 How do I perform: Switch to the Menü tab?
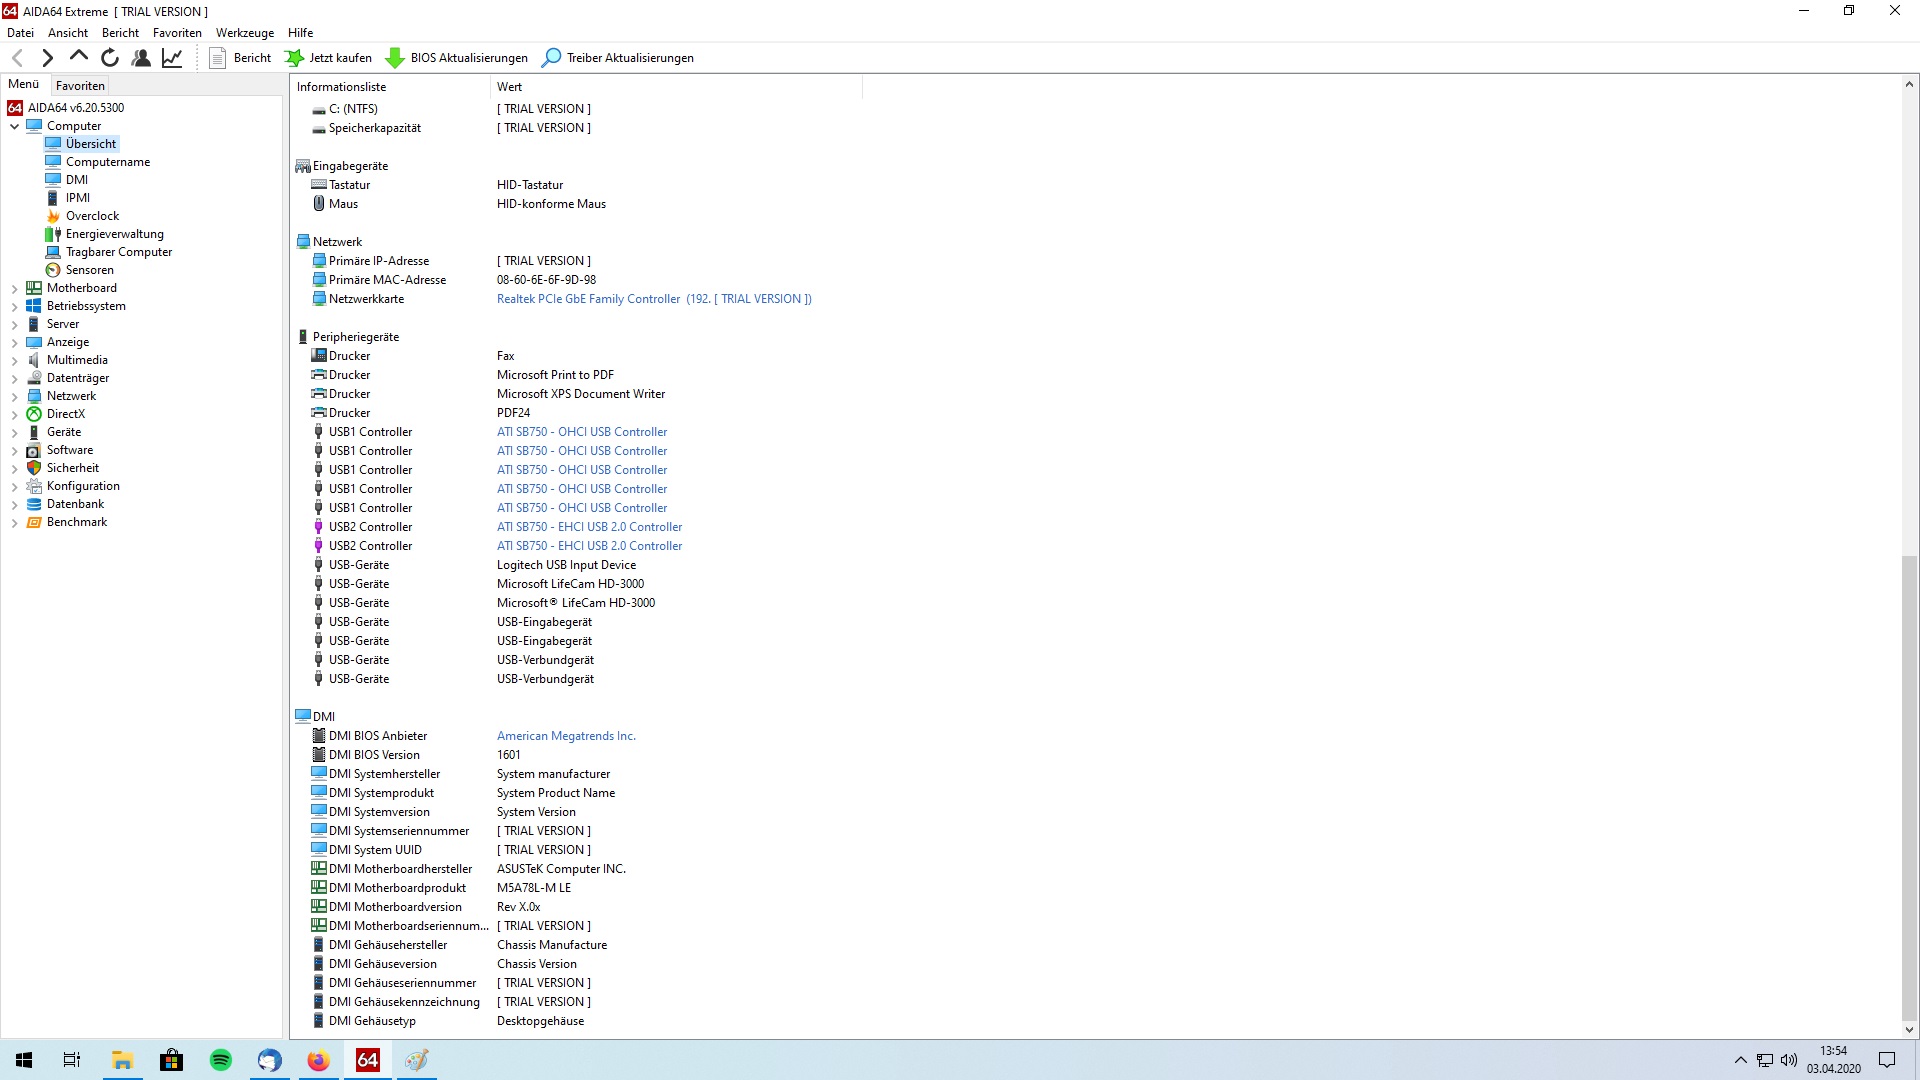pyautogui.click(x=24, y=85)
